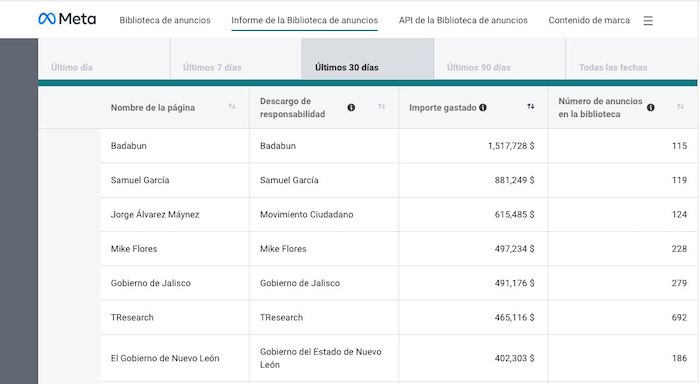This screenshot has height=384, width=700.
Task: Click ad count 186
Action: [x=679, y=358]
